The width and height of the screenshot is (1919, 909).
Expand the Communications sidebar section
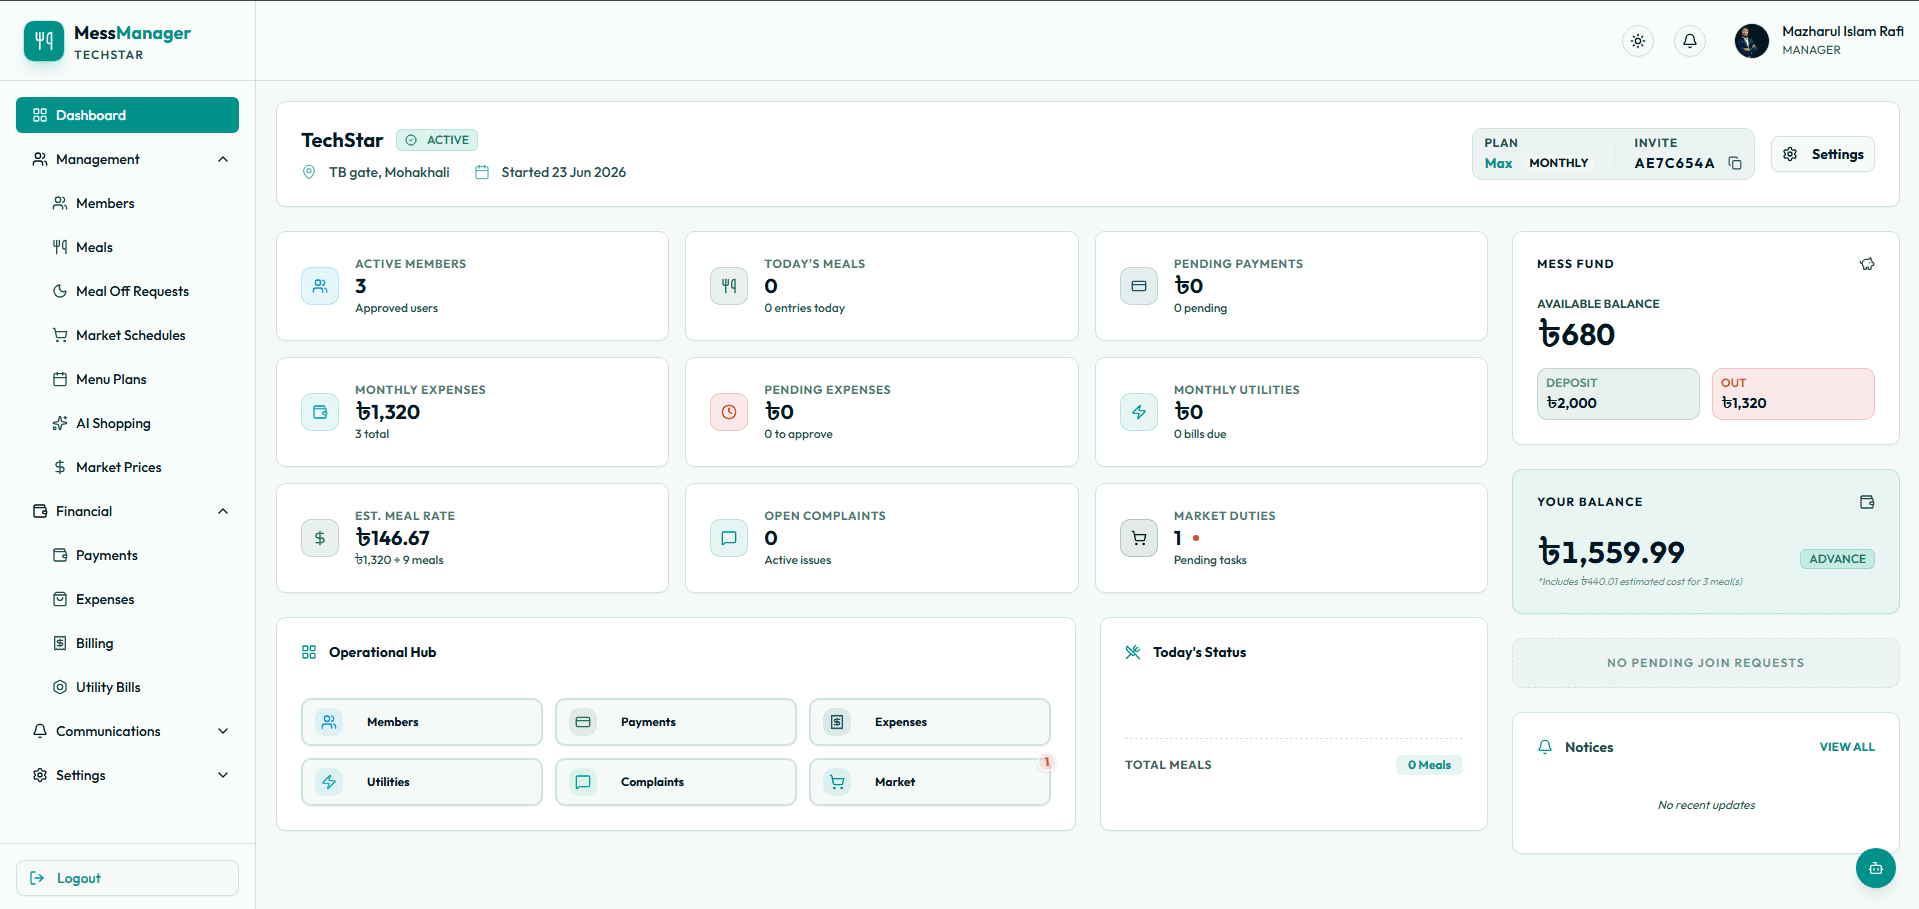click(127, 731)
